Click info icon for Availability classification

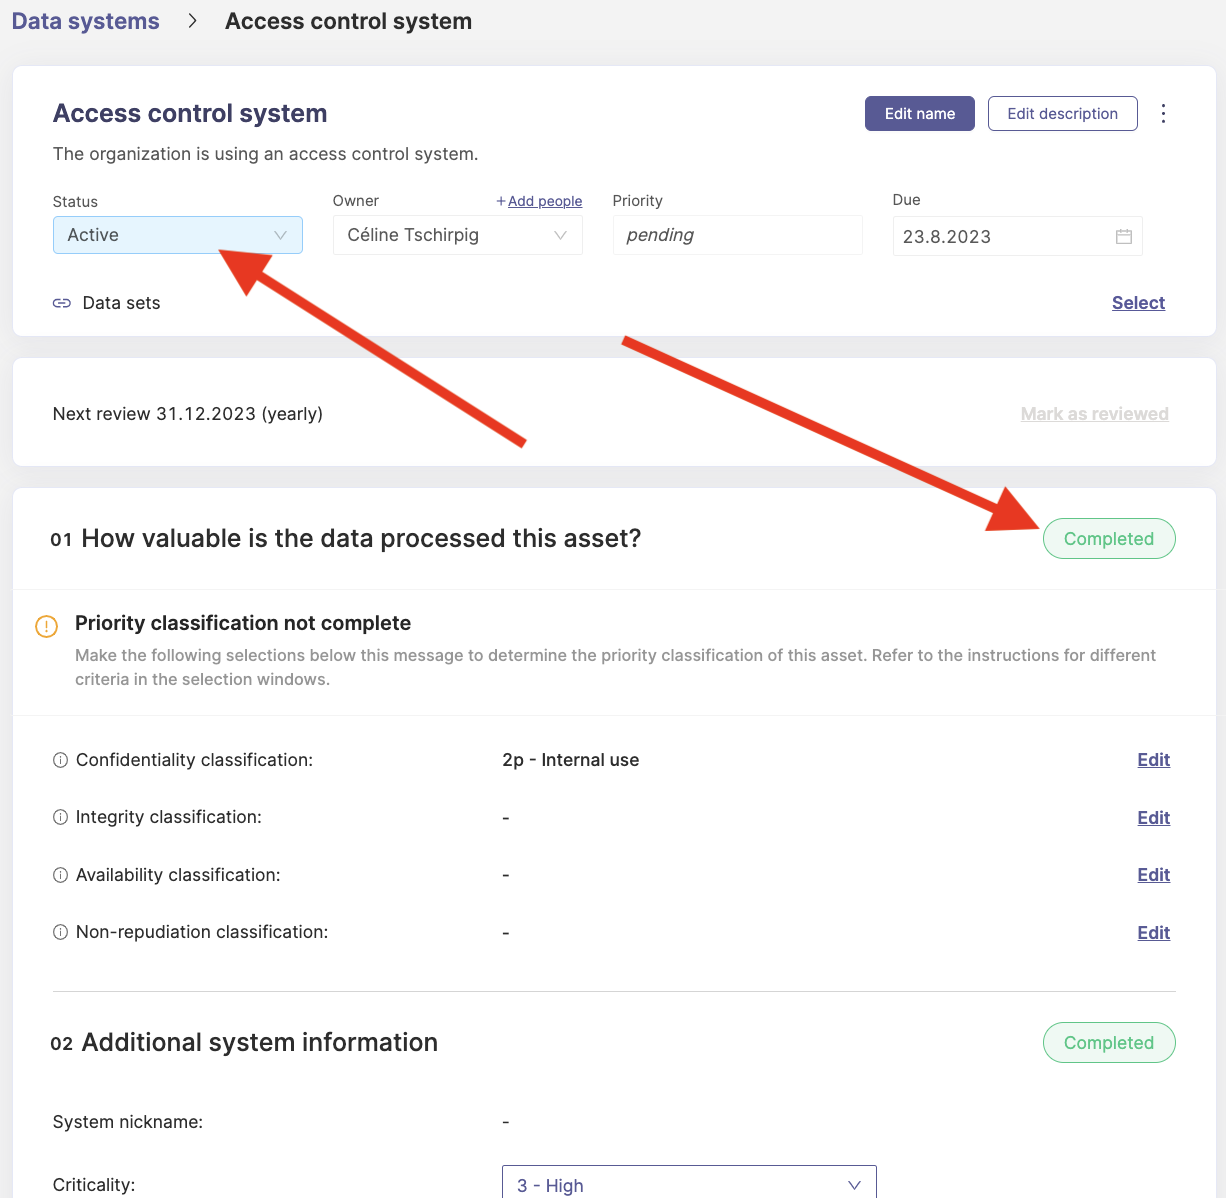(60, 875)
